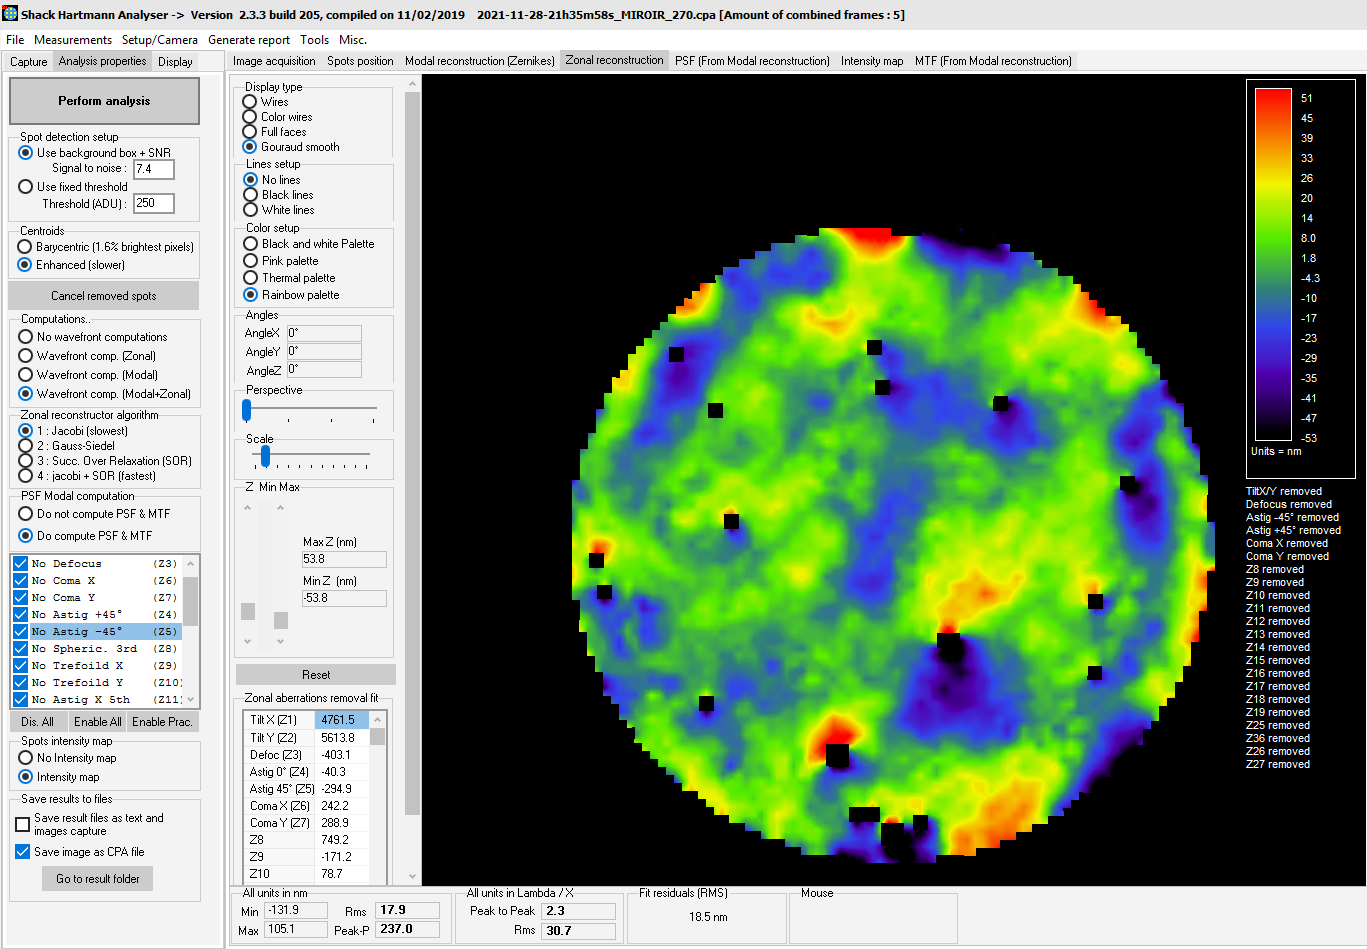This screenshot has width=1367, height=949.
Task: Click up arrow of aberrations removal fit scrollbar
Action: [x=377, y=720]
